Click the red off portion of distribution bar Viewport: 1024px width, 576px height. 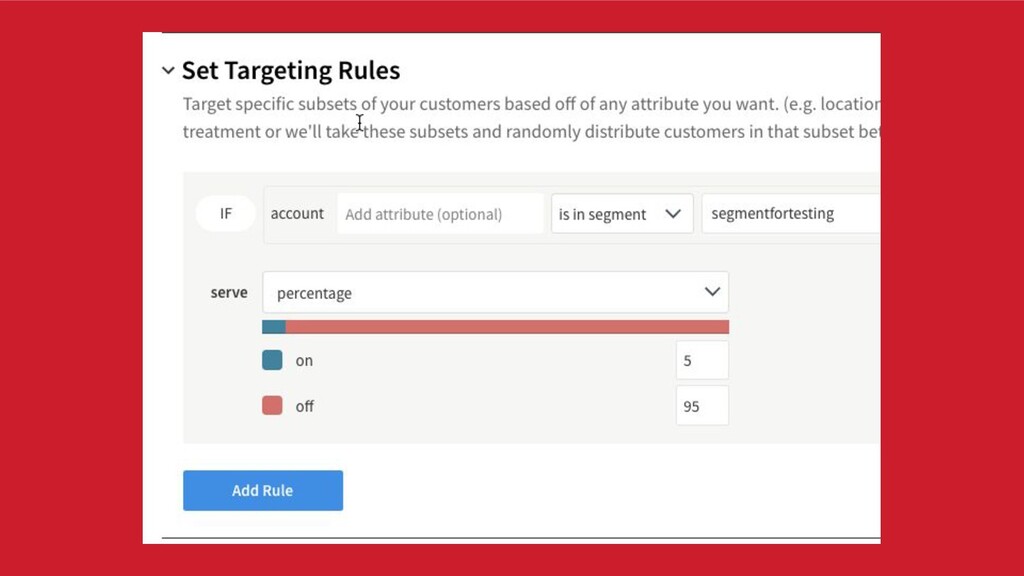(x=507, y=327)
